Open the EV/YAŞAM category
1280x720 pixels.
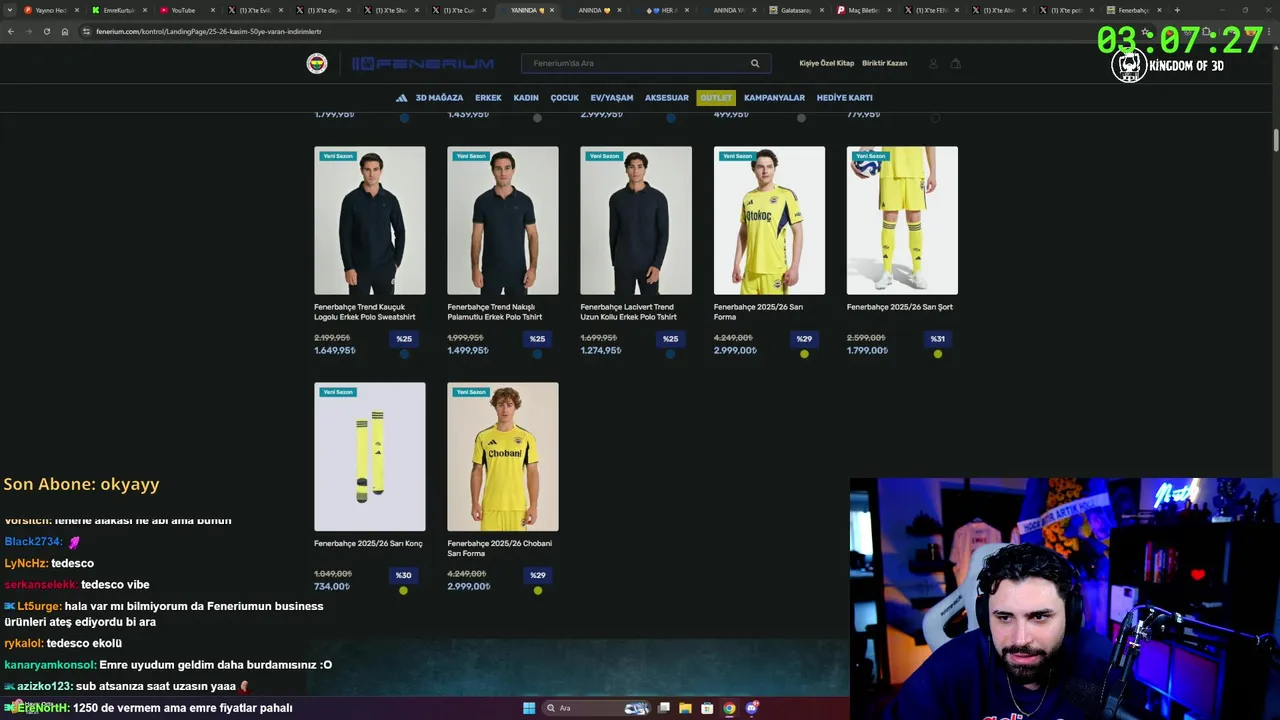[612, 98]
